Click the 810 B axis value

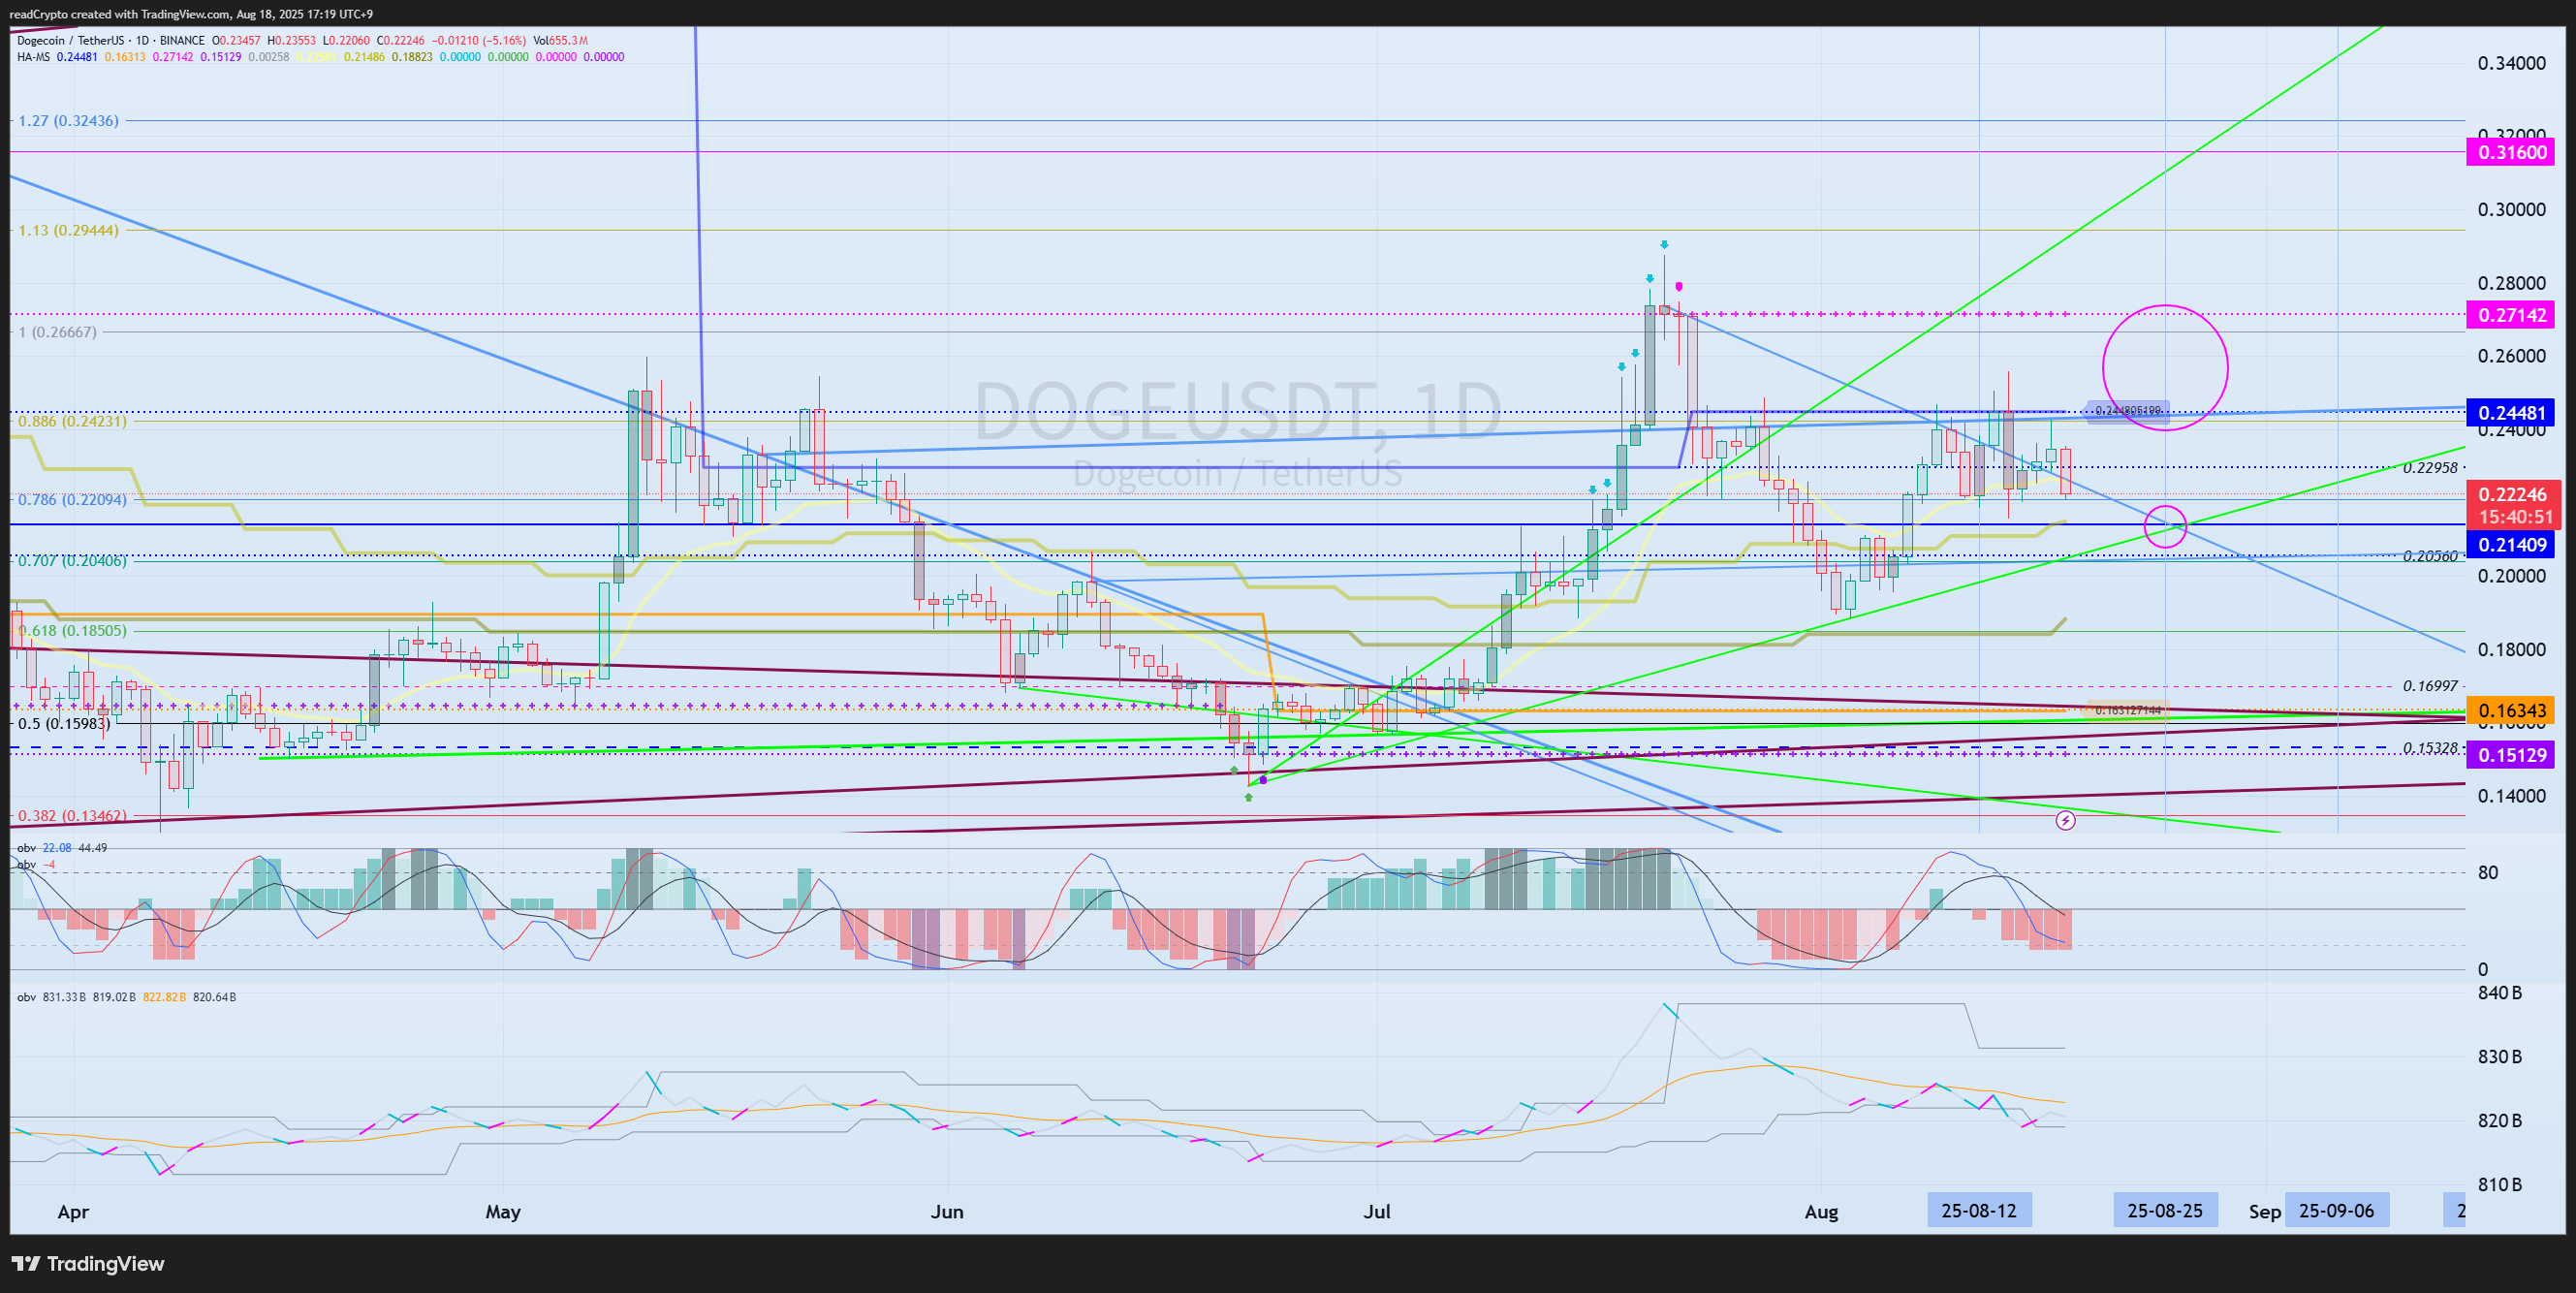click(2499, 1185)
